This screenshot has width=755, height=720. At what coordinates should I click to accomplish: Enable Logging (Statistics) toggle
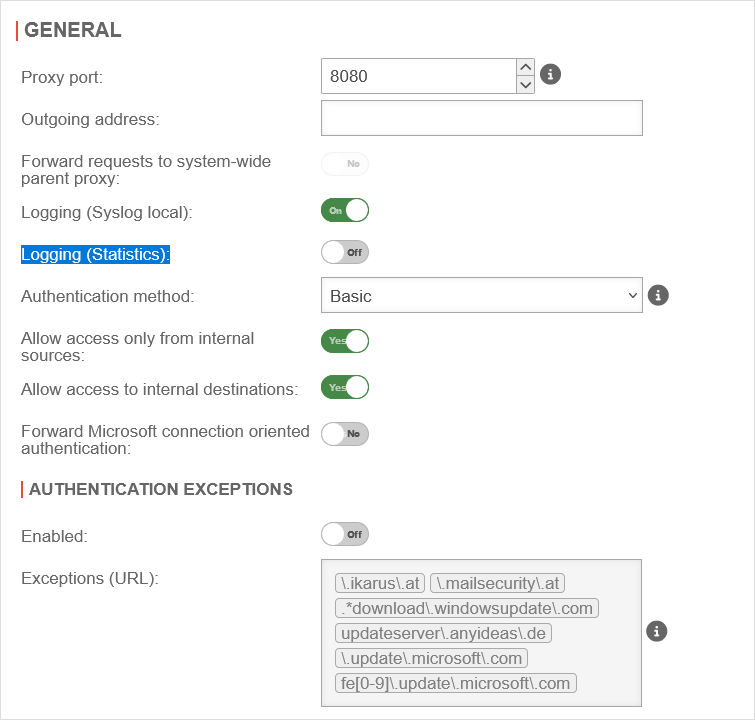(x=345, y=252)
